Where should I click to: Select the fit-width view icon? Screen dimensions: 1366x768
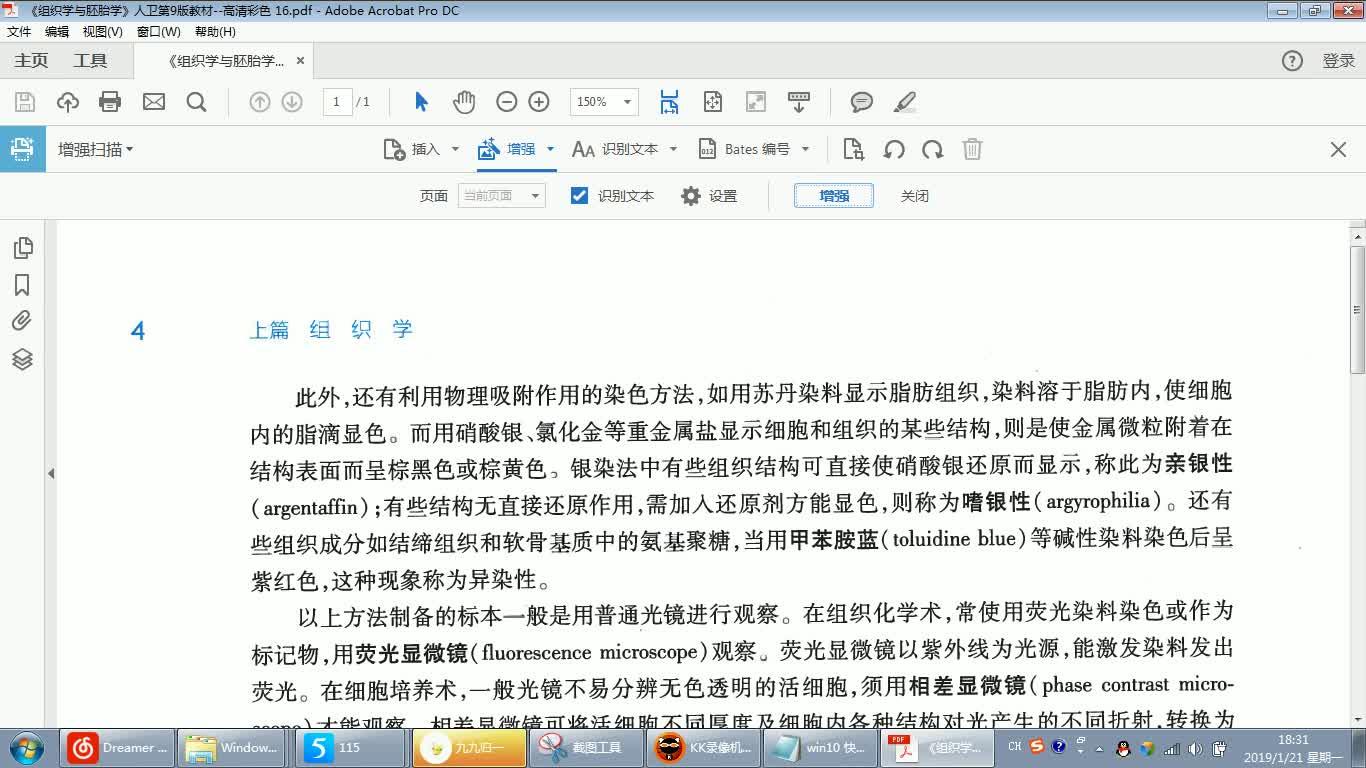669,101
